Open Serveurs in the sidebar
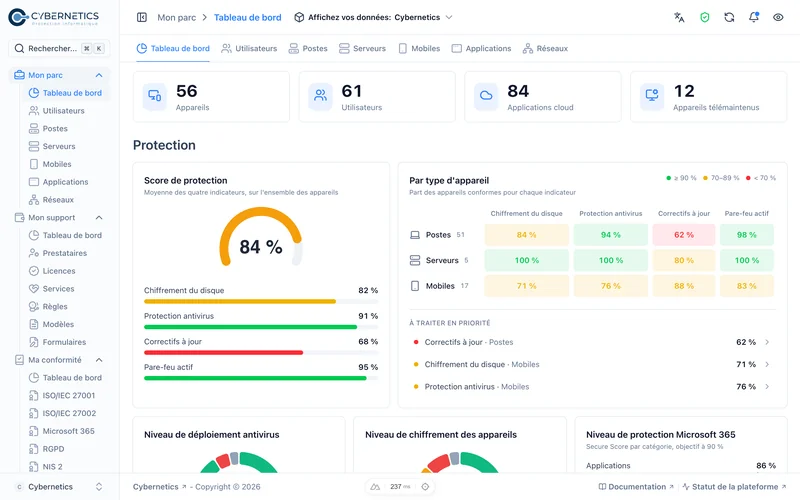This screenshot has height=500, width=800. click(x=59, y=146)
